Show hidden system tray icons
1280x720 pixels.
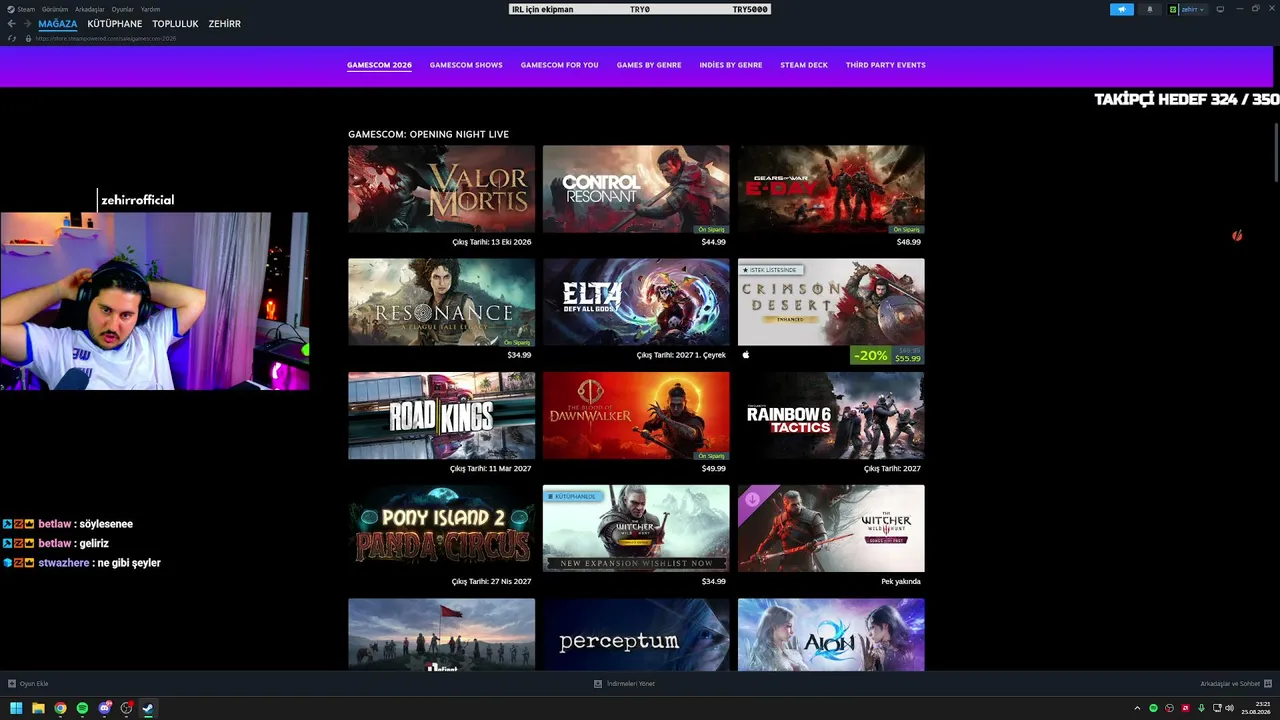(1137, 708)
